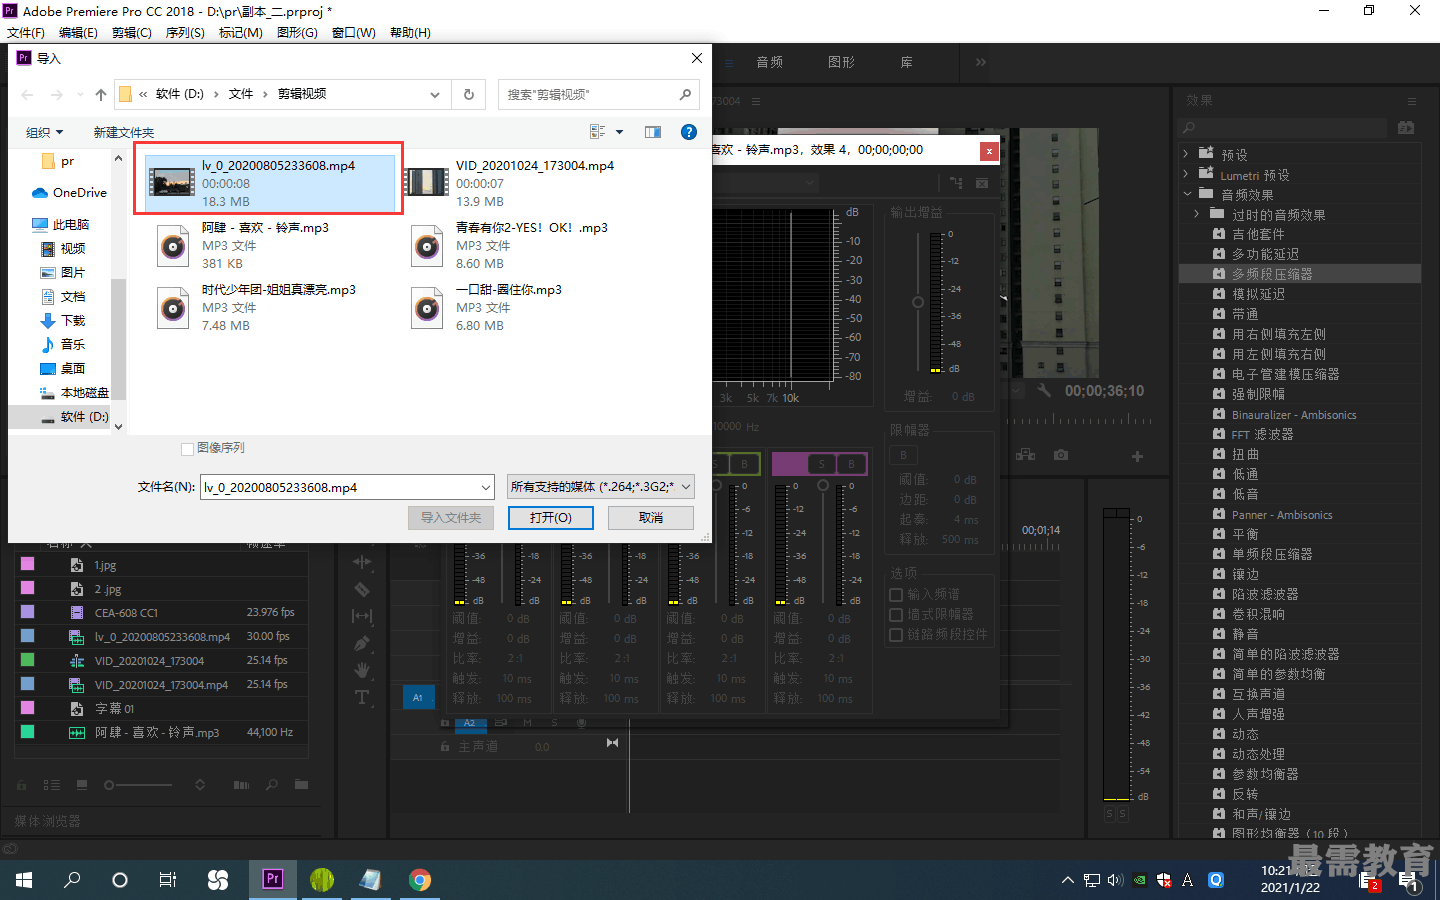
Task: Open the 序列(S) menu
Action: (185, 33)
